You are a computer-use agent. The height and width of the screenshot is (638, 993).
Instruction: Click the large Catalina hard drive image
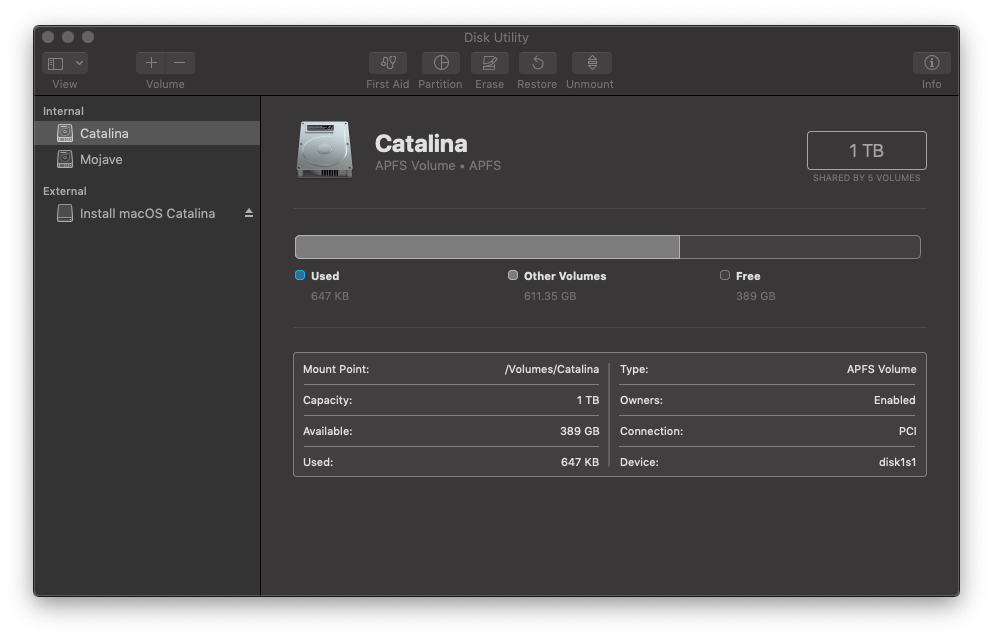324,150
